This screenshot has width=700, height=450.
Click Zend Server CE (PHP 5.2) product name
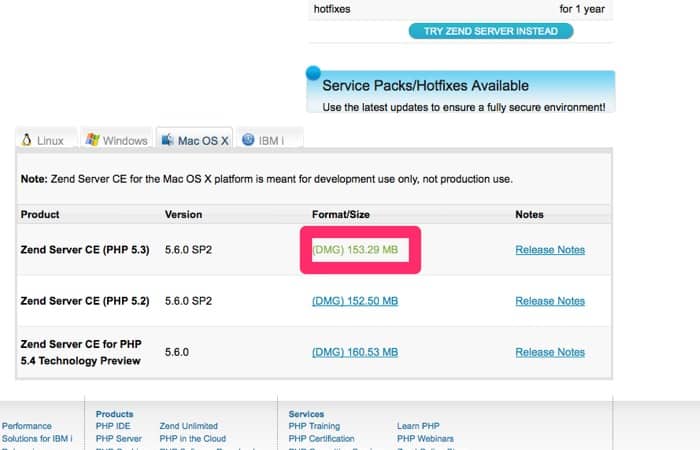pyautogui.click(x=85, y=301)
